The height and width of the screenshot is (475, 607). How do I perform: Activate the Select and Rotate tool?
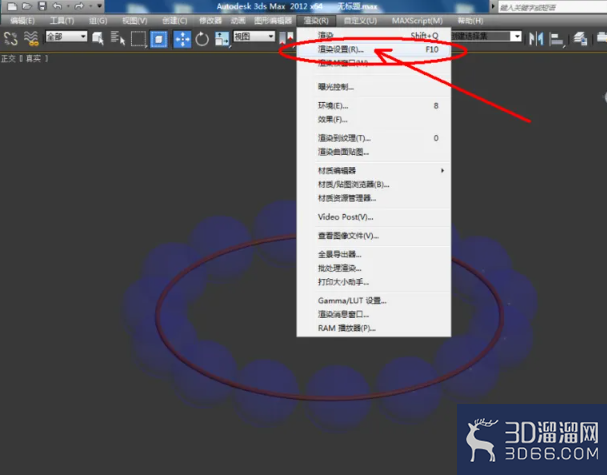click(x=202, y=39)
